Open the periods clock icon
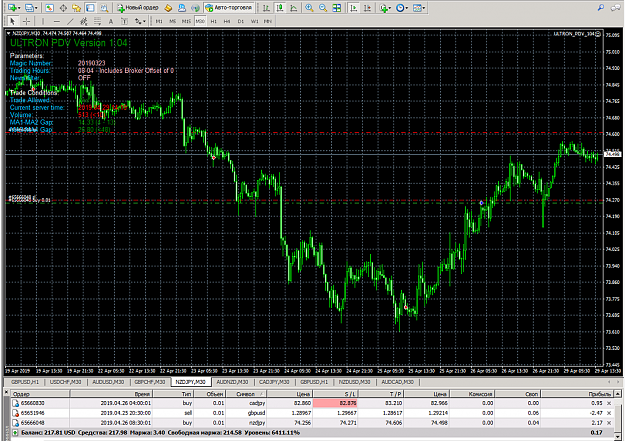Image resolution: width=625 pixels, height=441 pixels. point(400,8)
